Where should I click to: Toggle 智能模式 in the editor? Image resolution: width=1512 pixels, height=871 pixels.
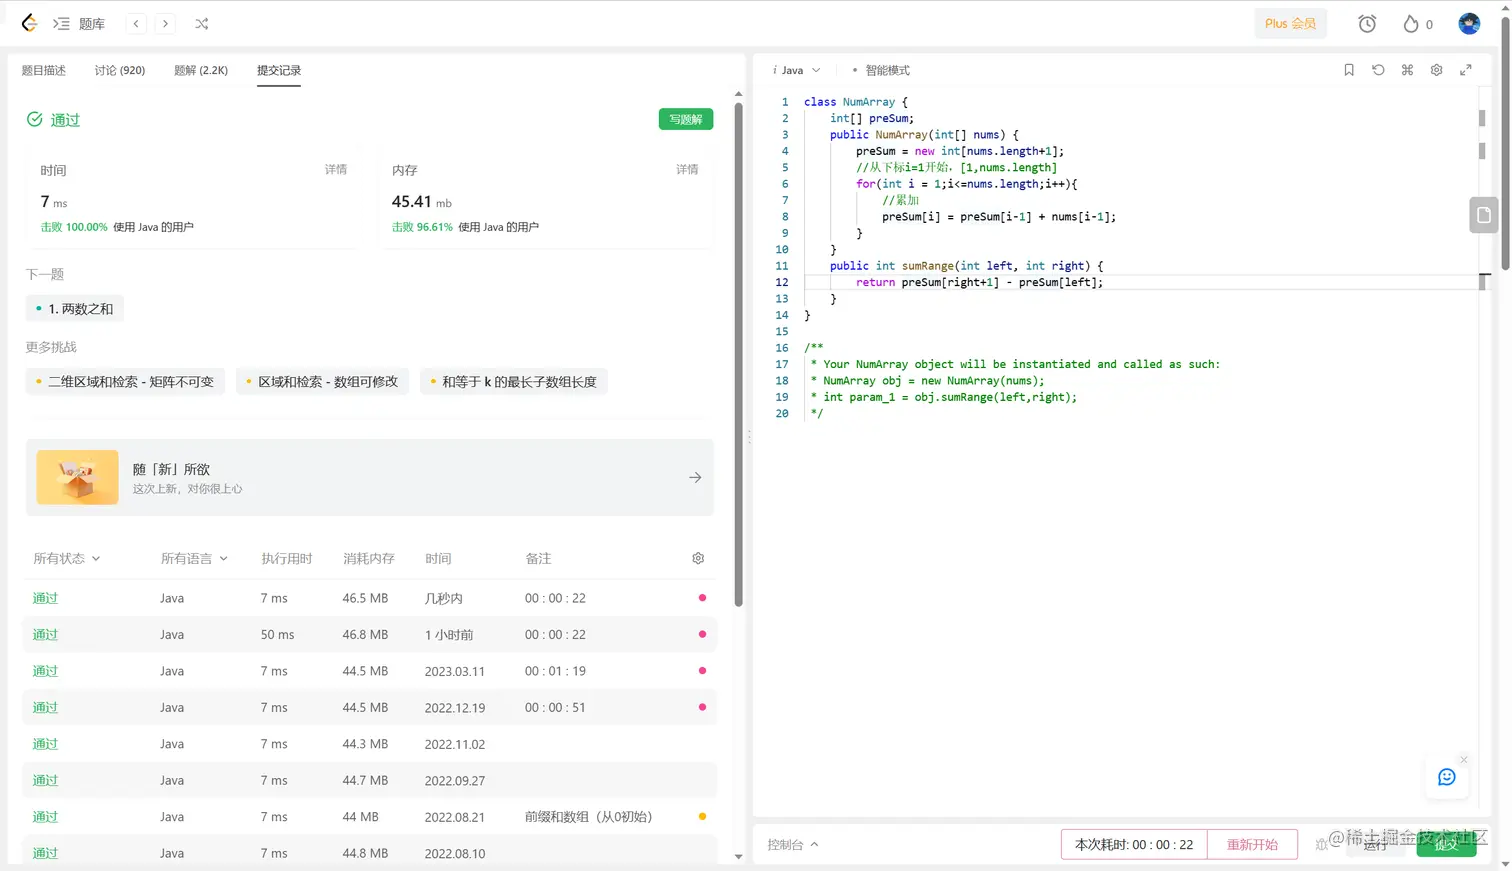click(881, 70)
